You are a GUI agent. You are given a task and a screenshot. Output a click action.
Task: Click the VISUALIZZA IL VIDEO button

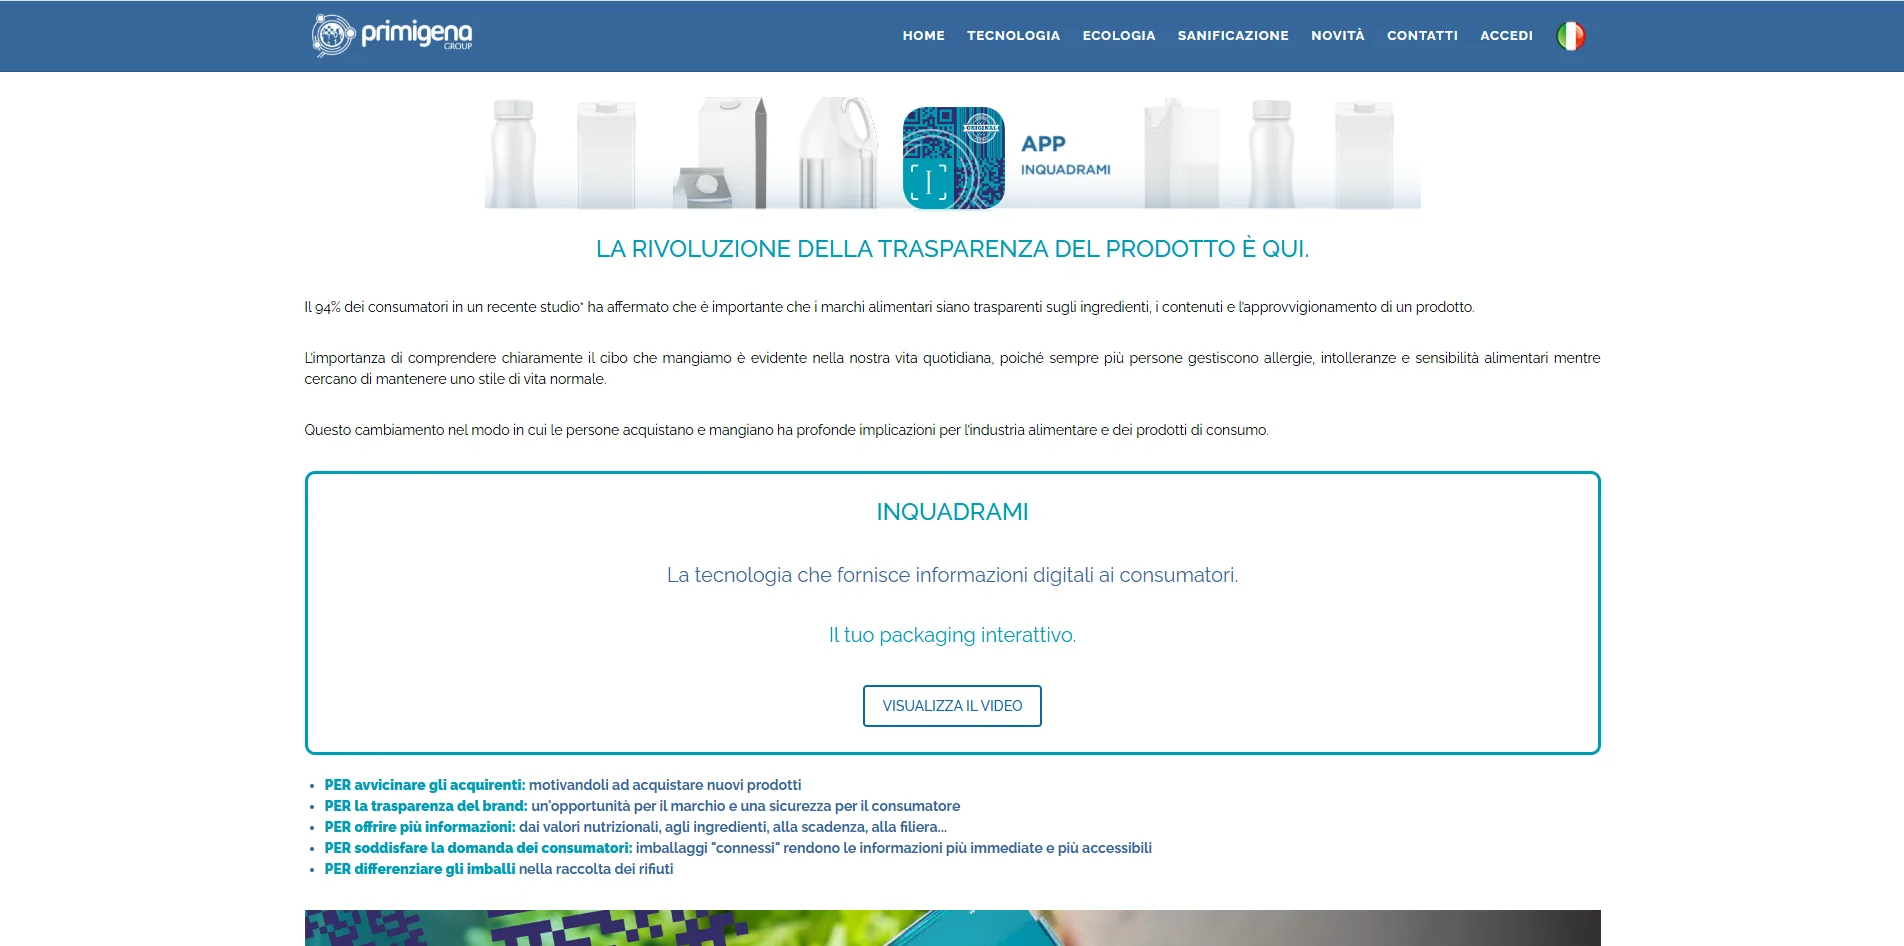(x=952, y=706)
